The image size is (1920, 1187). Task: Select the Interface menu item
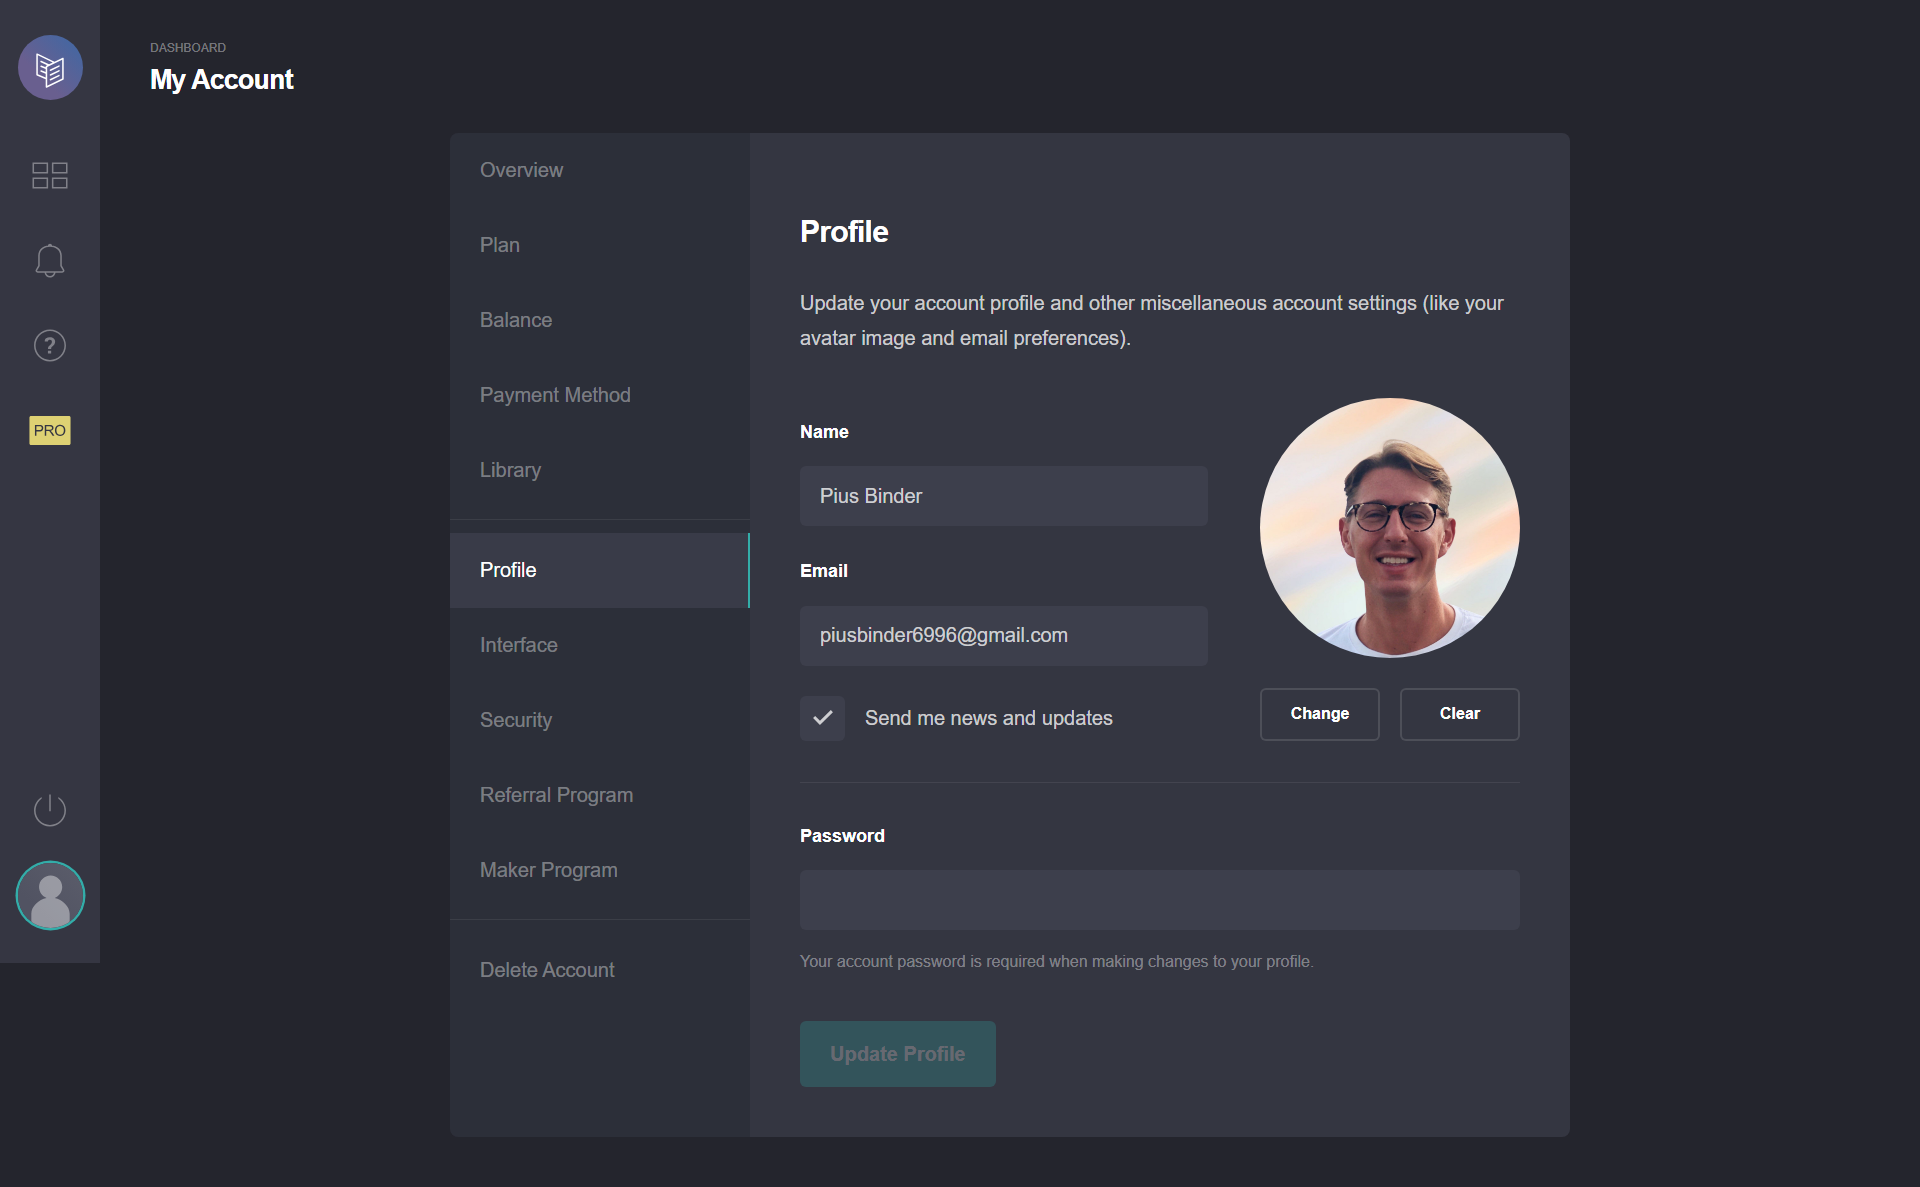click(x=600, y=645)
